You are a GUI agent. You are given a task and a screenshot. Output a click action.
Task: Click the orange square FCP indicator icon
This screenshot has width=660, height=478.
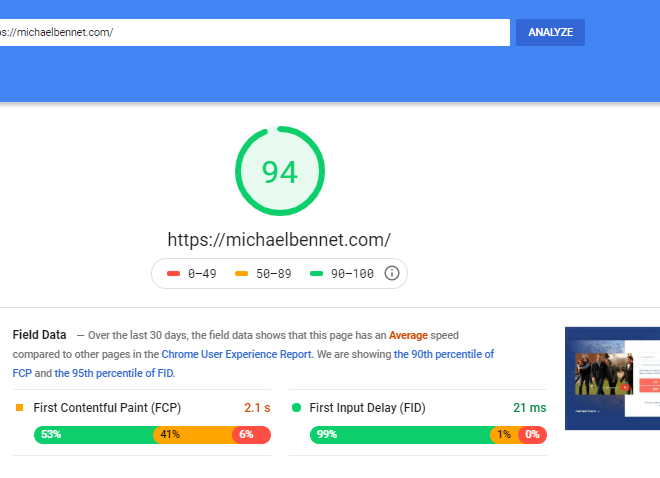(19, 407)
